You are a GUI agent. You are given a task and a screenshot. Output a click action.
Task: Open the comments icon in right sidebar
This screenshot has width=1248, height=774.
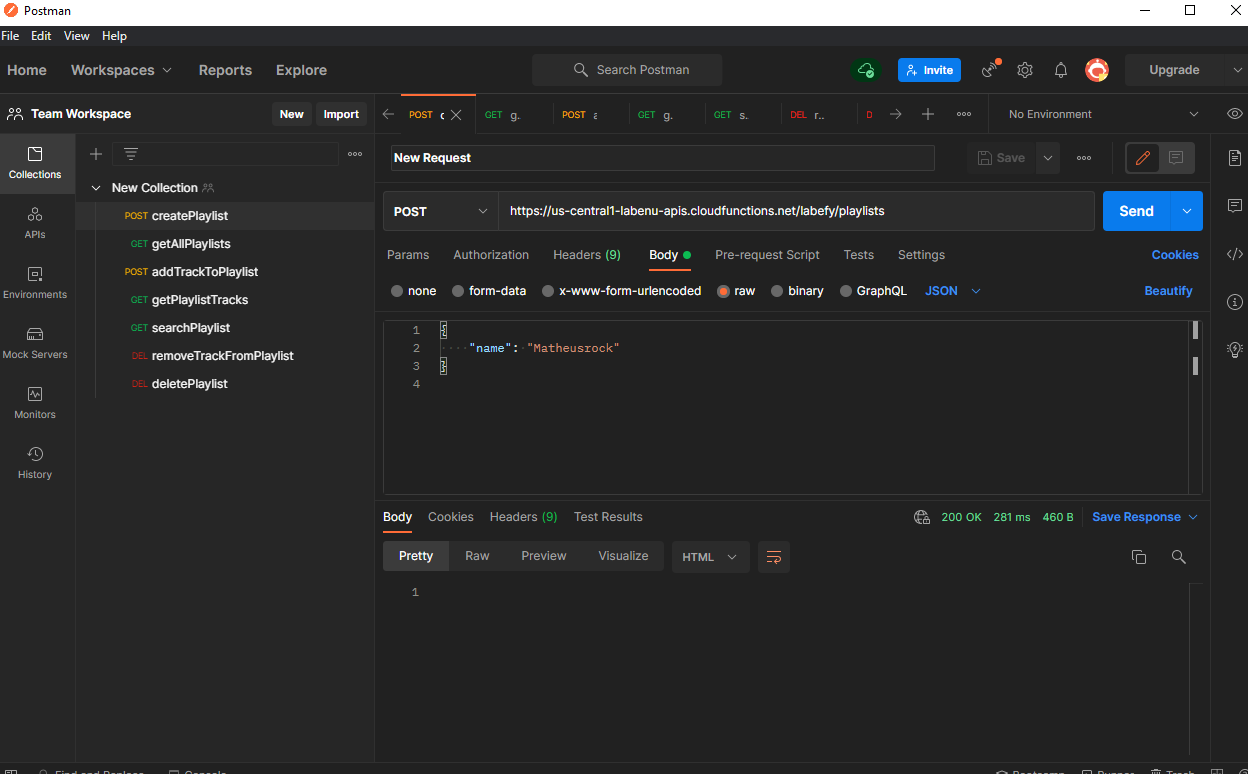pyautogui.click(x=1235, y=206)
